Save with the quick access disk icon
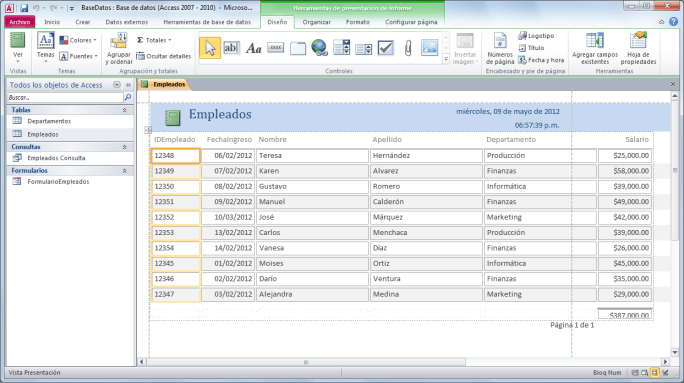This screenshot has width=684, height=383. (x=24, y=8)
